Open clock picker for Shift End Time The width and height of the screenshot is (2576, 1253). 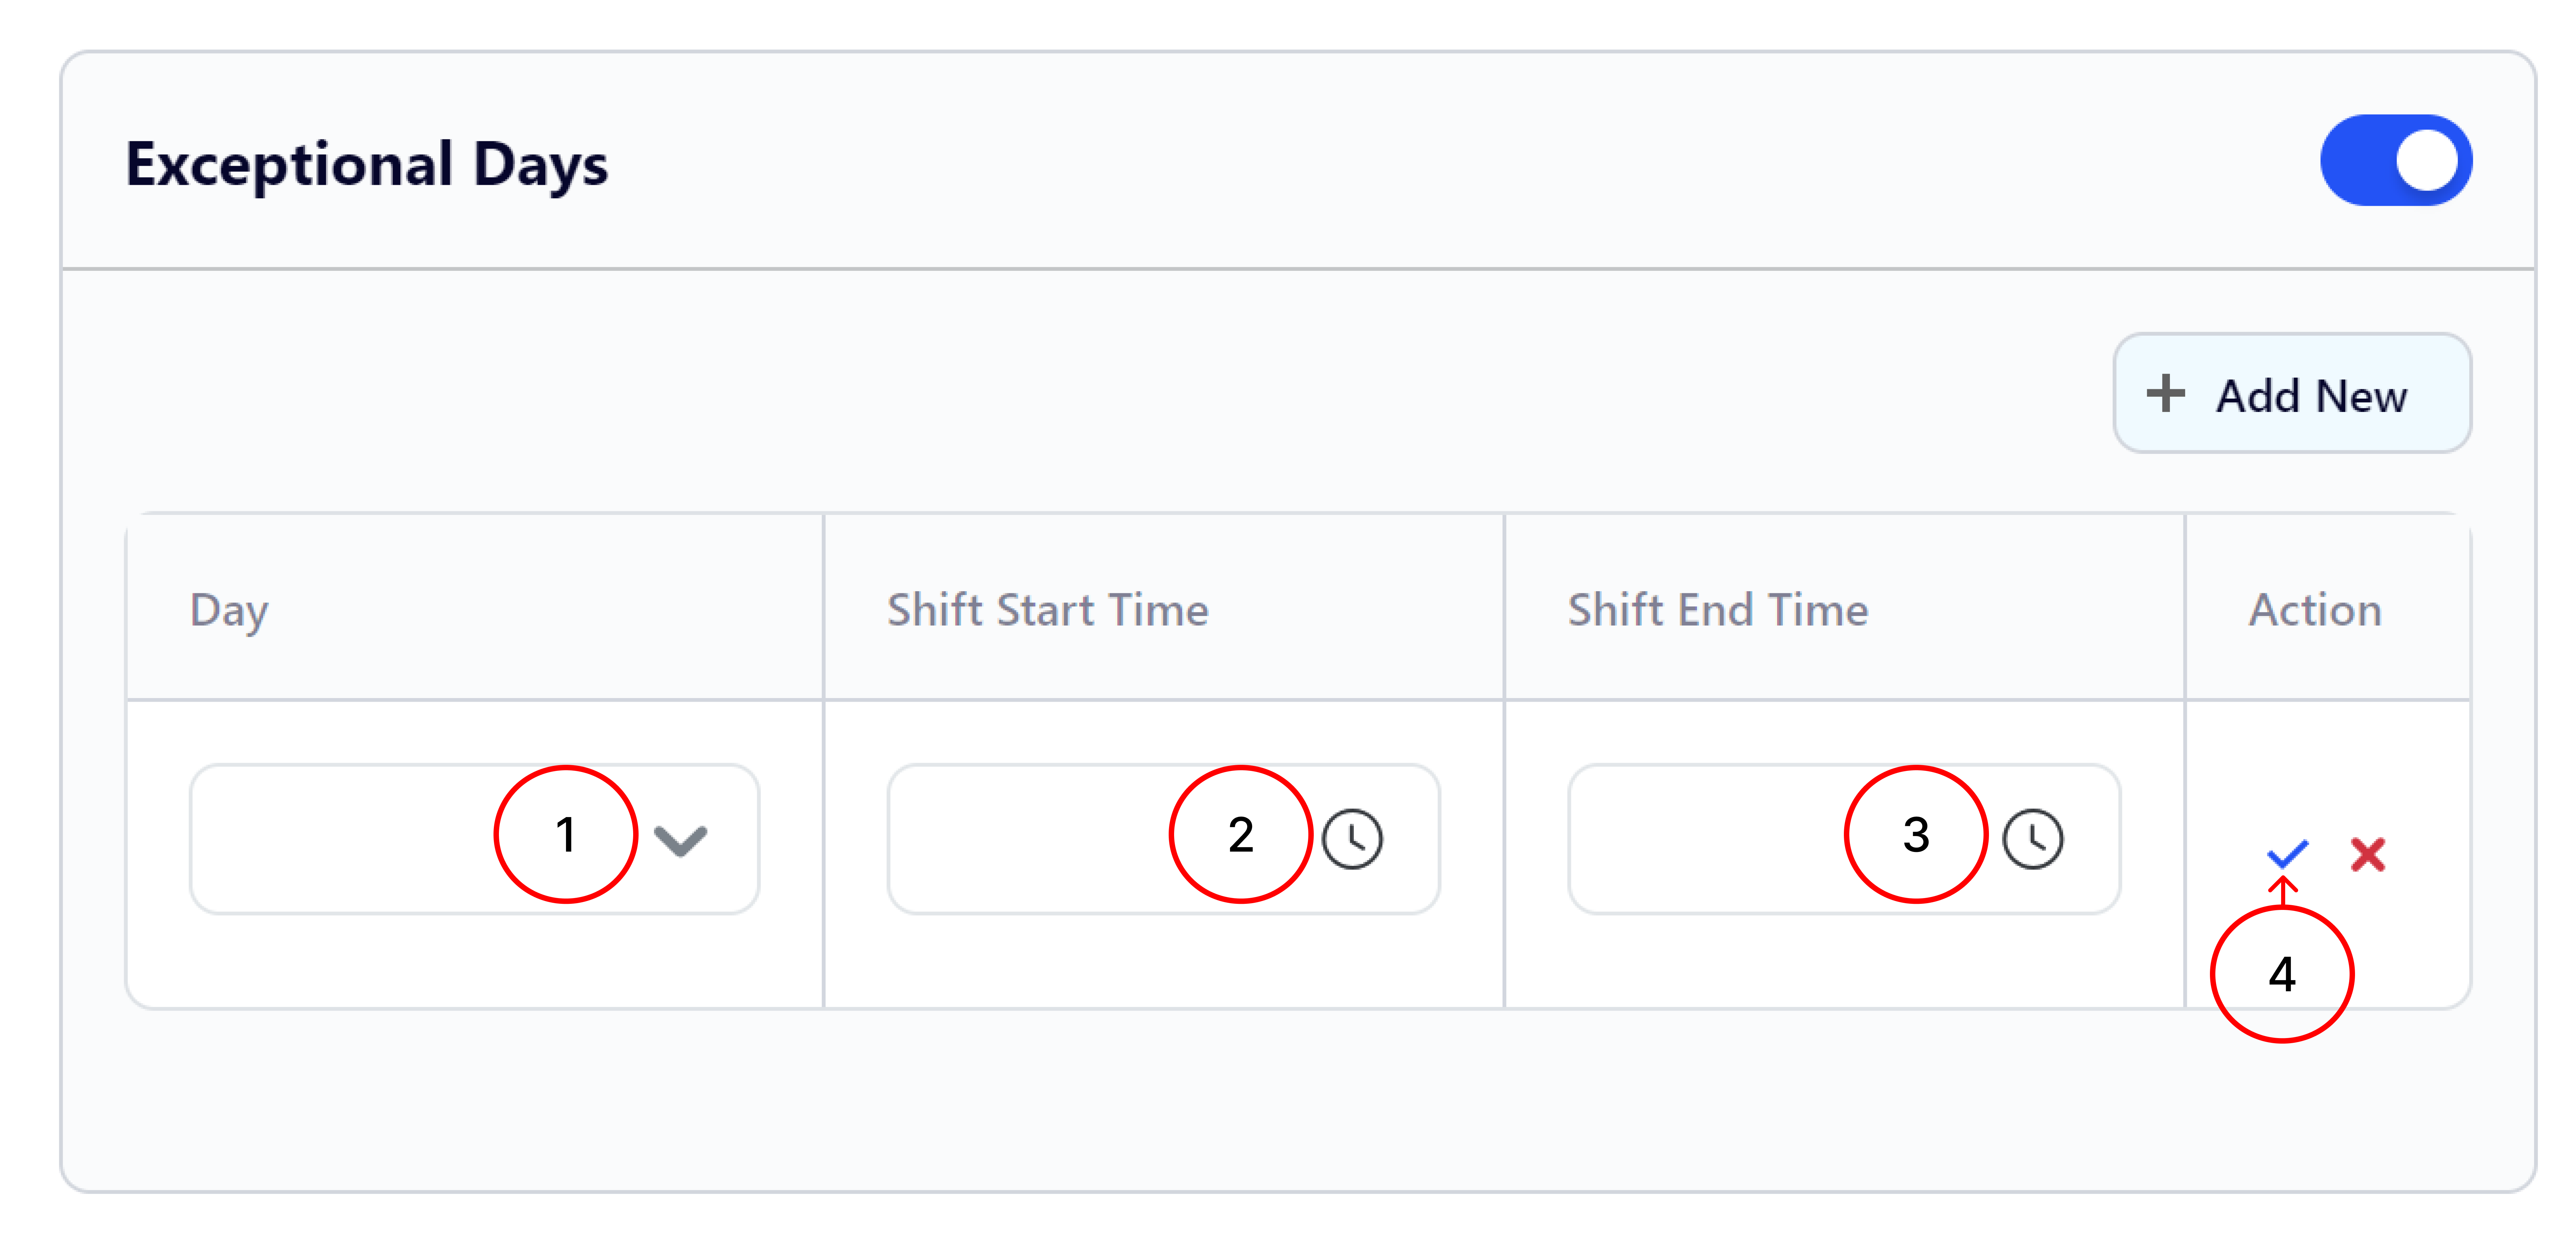[x=2033, y=839]
